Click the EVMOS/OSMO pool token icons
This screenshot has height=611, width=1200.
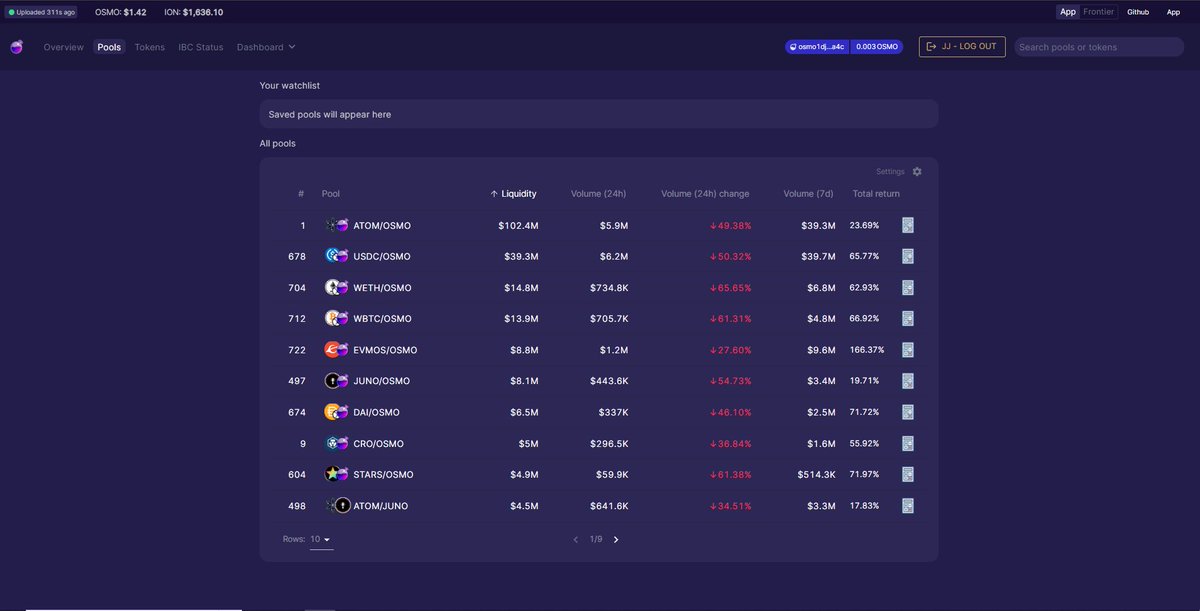pos(337,350)
